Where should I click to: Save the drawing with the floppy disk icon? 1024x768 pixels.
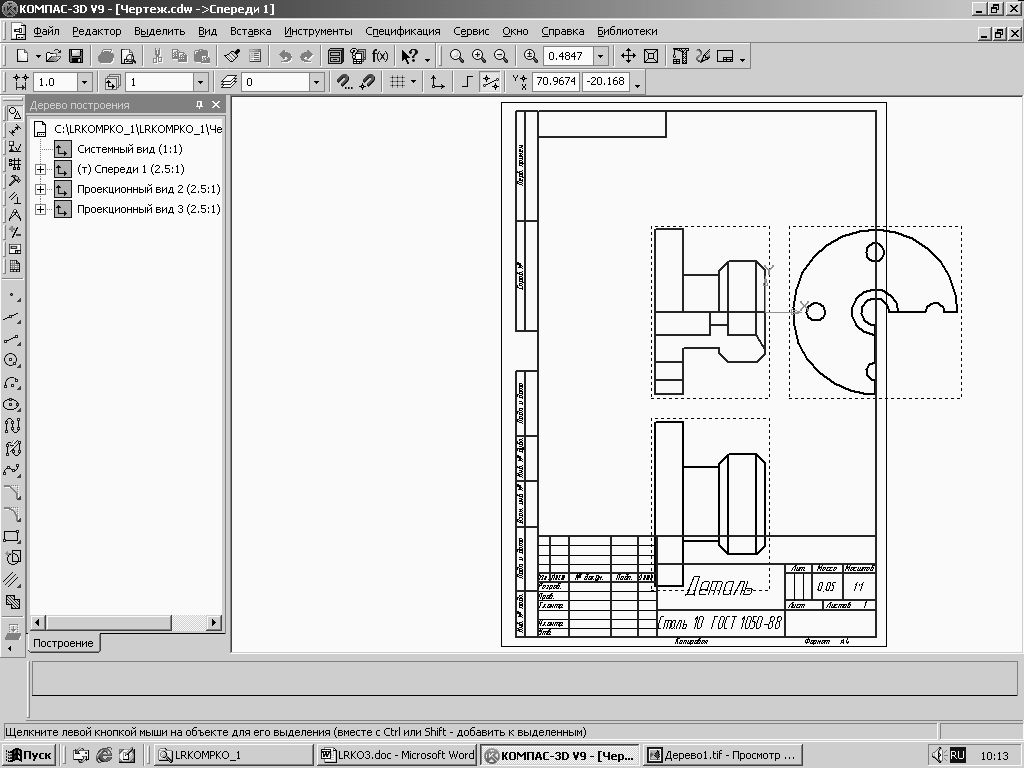pos(76,56)
